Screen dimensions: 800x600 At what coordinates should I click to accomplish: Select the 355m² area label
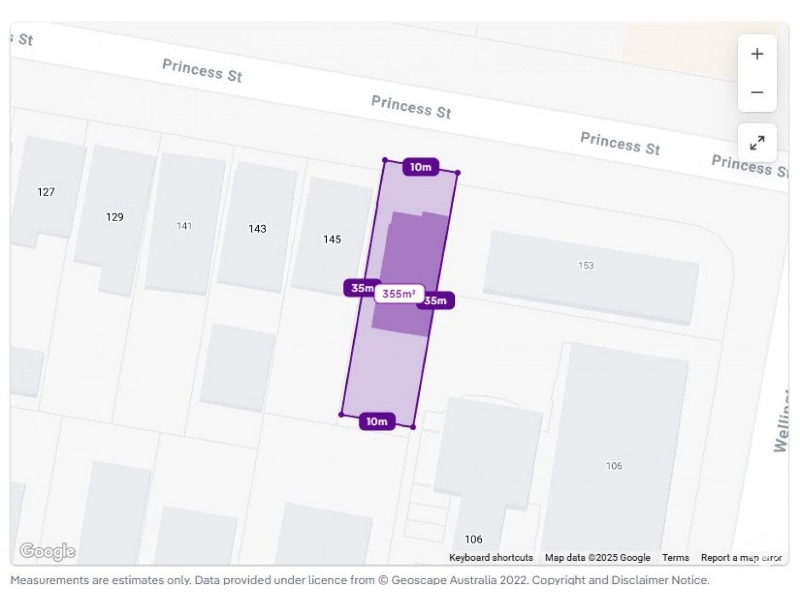click(x=399, y=294)
